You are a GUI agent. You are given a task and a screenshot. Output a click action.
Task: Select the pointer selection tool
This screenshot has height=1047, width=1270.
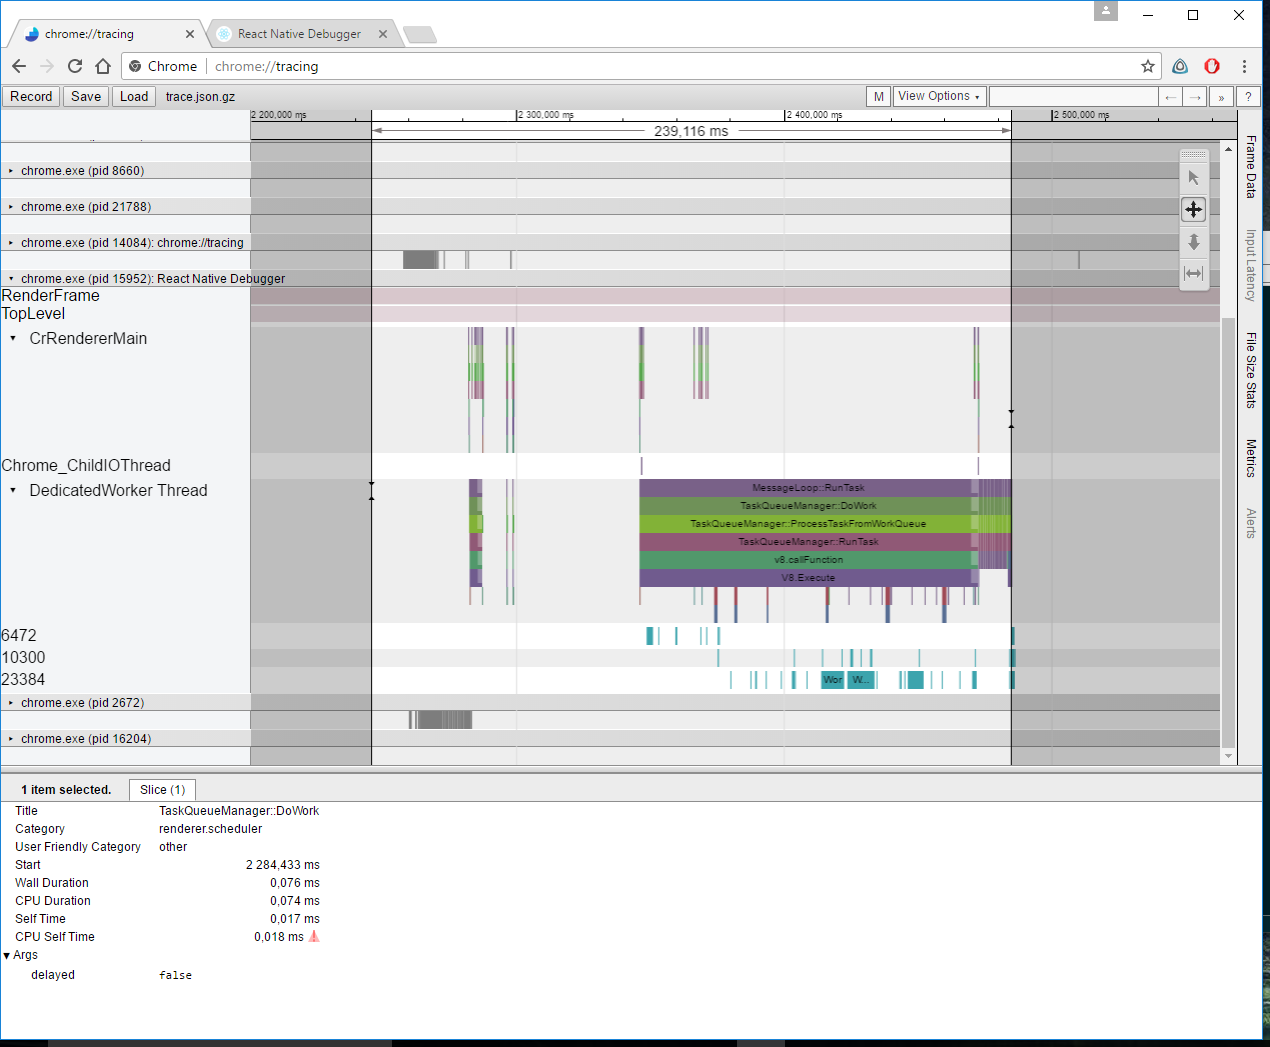1193,177
